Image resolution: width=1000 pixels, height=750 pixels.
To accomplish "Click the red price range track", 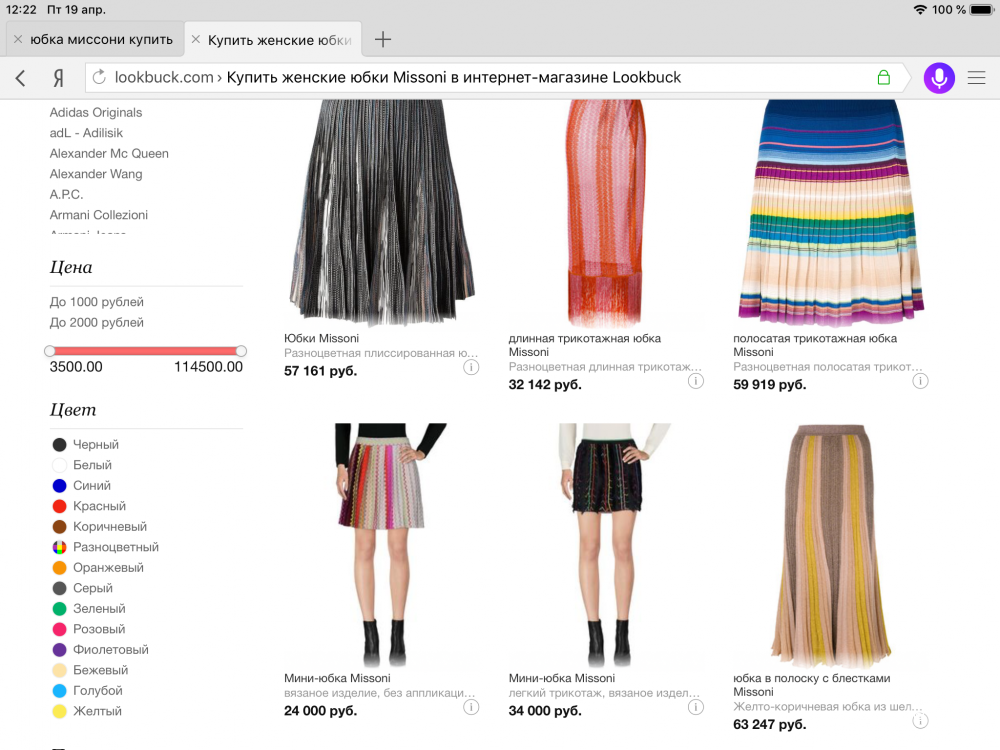I will click(145, 351).
